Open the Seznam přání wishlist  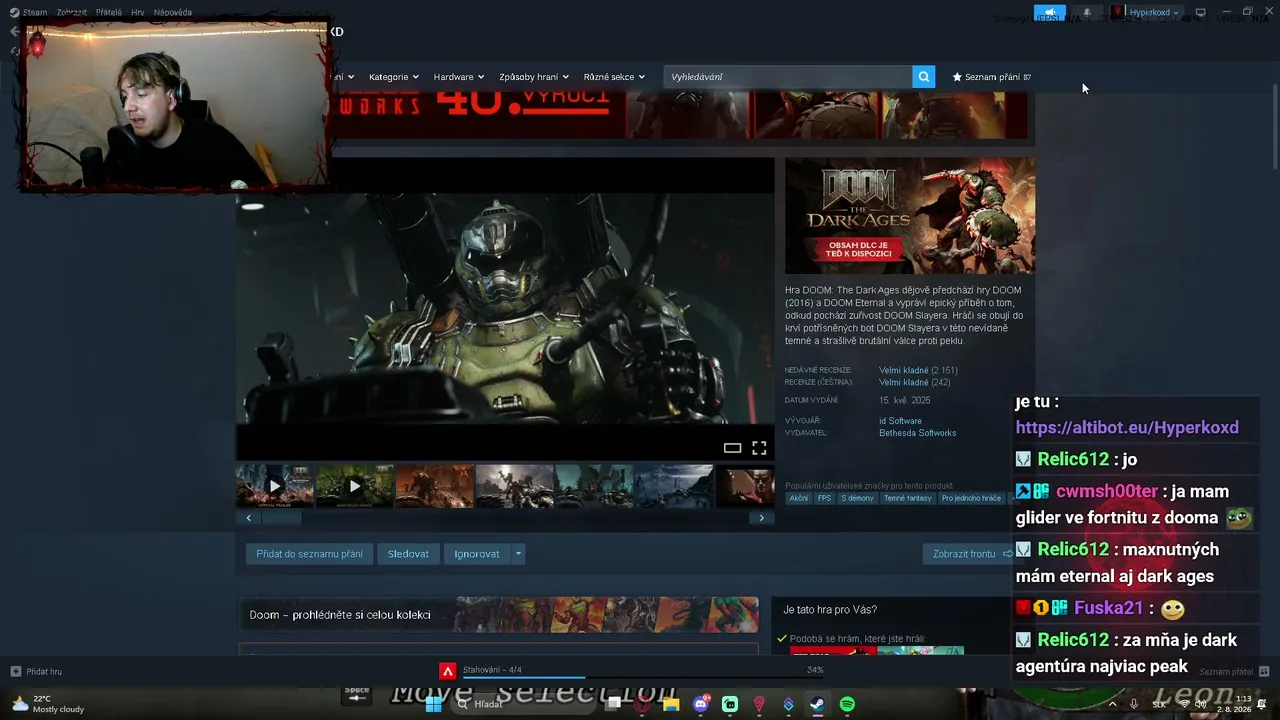pos(991,77)
